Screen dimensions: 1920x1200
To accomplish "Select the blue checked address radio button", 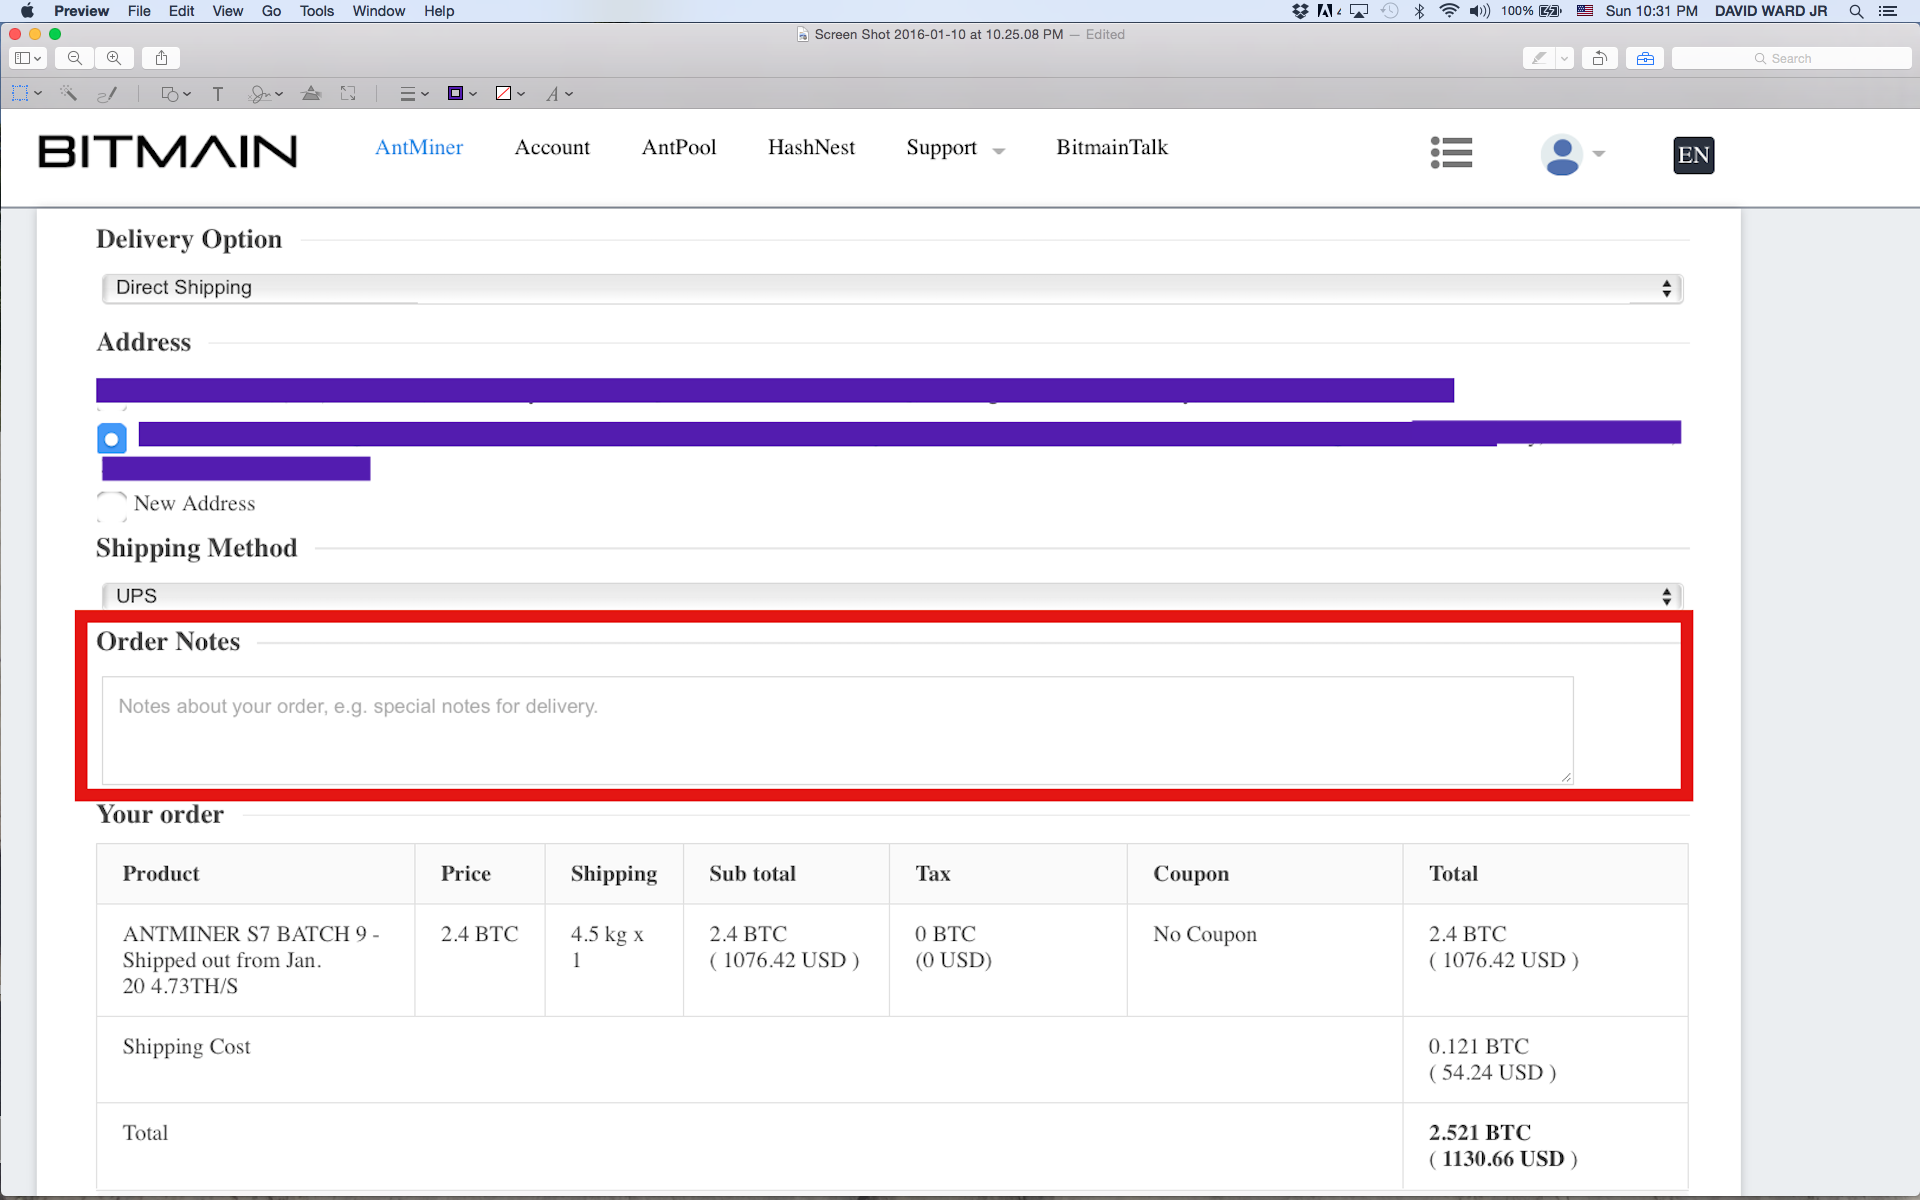I will coord(111,439).
